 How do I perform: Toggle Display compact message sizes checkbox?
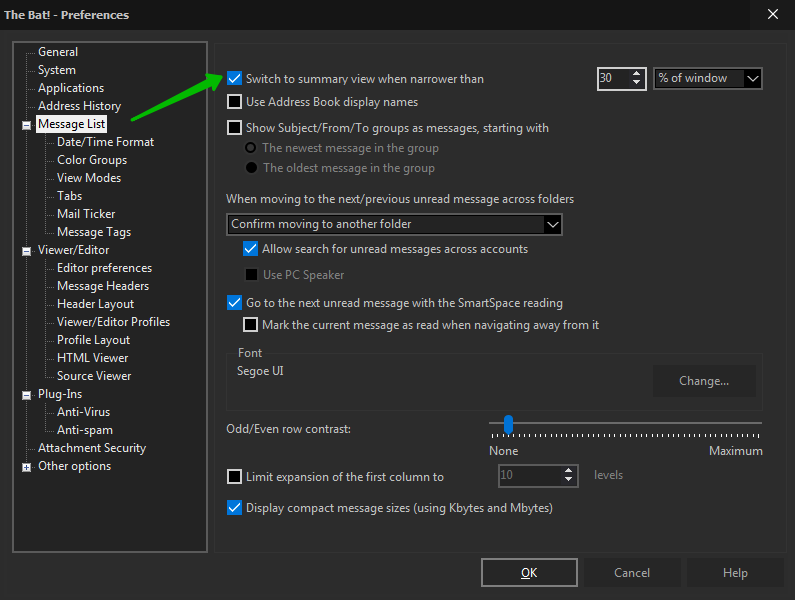click(x=234, y=508)
